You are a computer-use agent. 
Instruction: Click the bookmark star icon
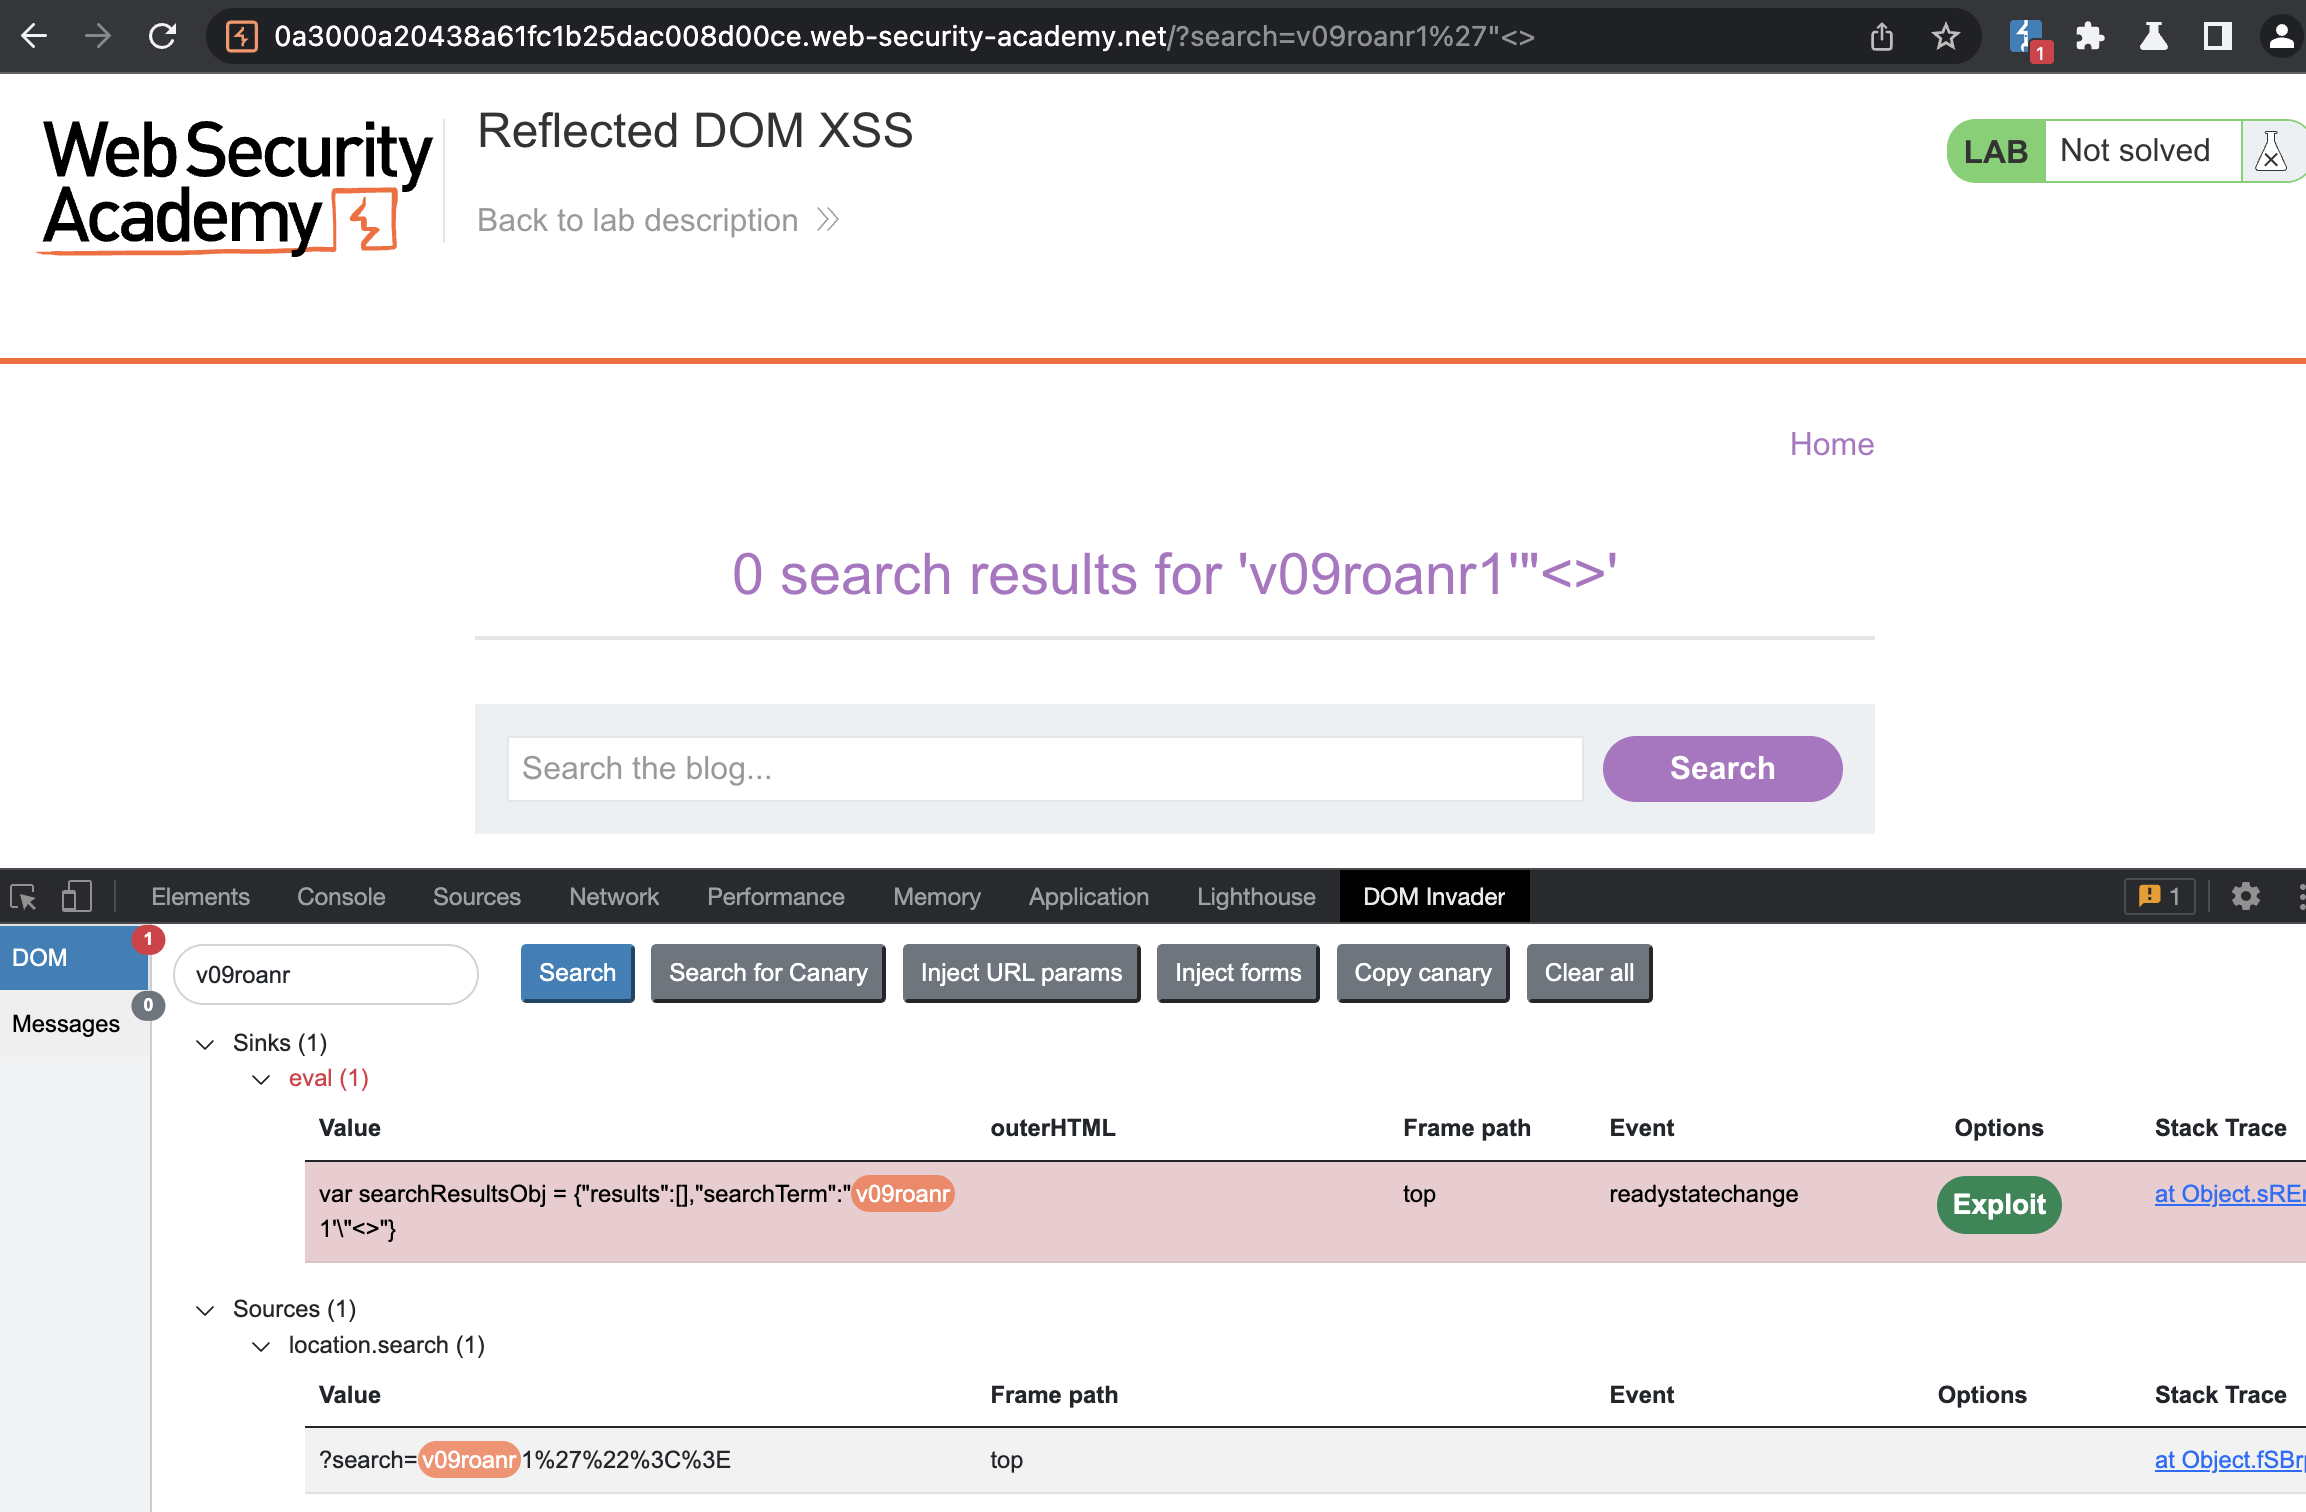coord(1945,37)
